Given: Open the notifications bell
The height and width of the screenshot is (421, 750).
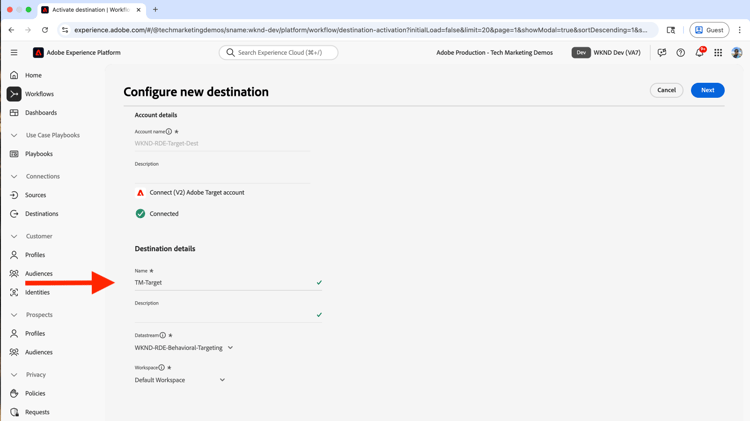Looking at the screenshot, I should (699, 53).
